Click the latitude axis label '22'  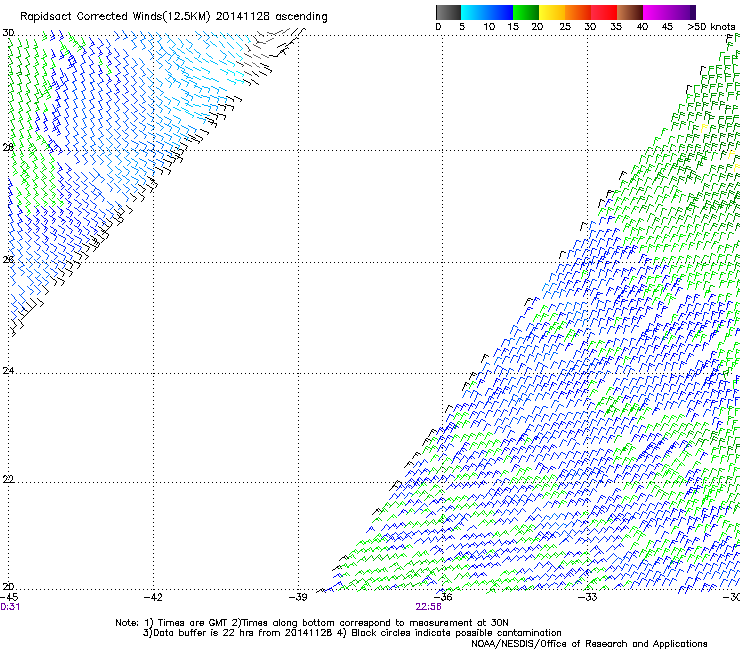[8, 479]
